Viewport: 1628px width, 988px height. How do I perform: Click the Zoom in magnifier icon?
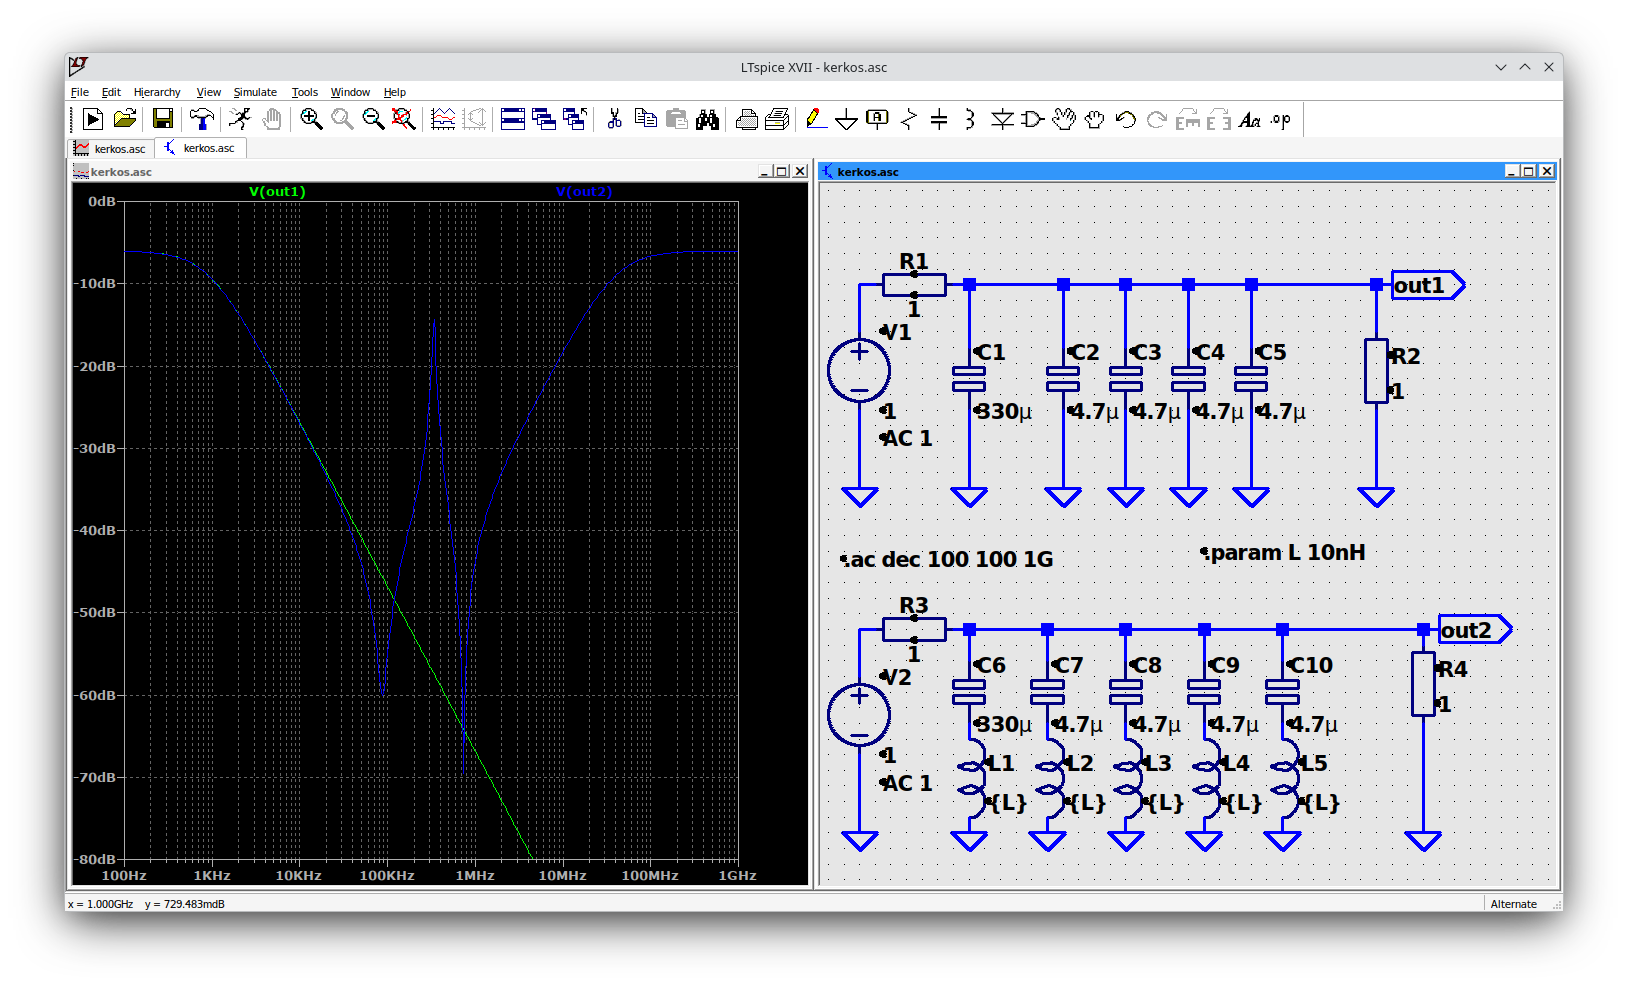pos(311,120)
